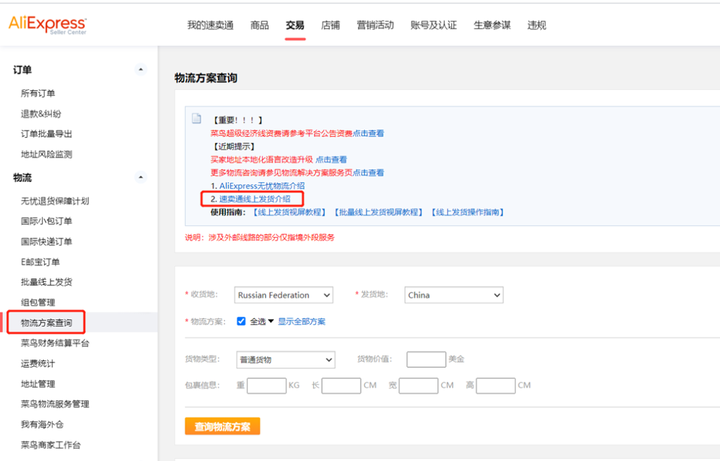Screen dimensions: 720x461
Task: Collapse the 物流 sidebar section
Action: tap(141, 177)
